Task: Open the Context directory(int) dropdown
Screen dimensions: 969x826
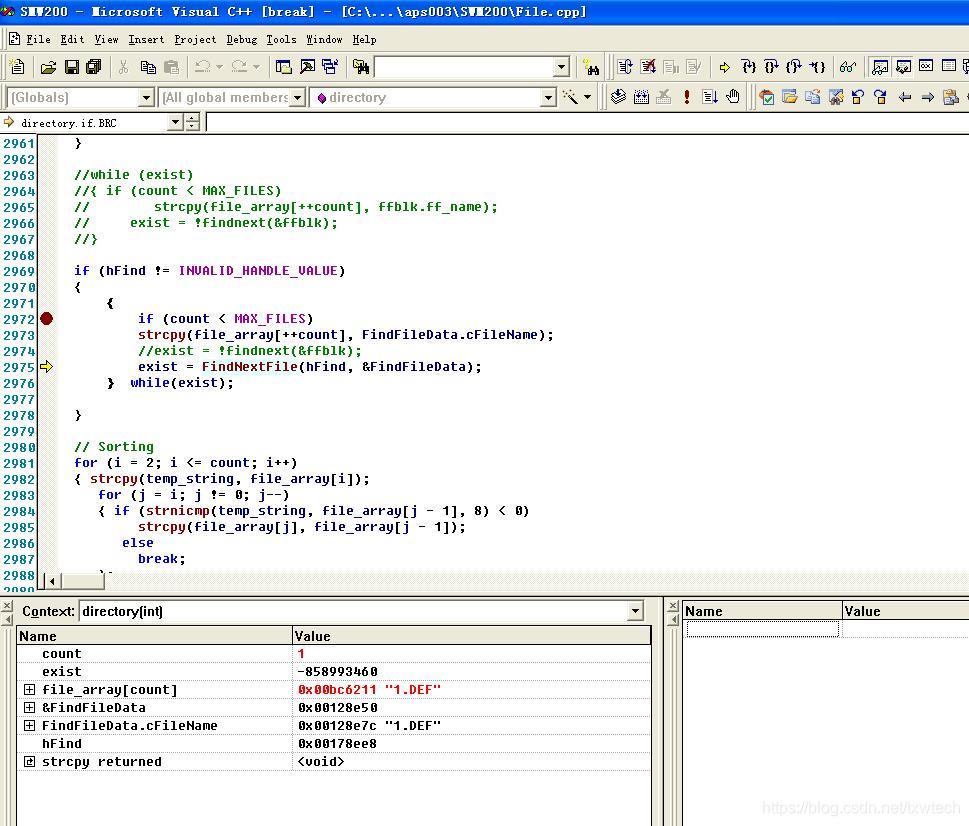Action: point(635,611)
